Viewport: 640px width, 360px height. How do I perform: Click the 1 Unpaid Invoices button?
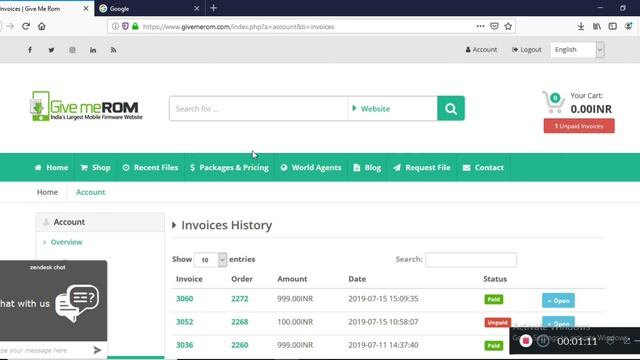coord(579,126)
